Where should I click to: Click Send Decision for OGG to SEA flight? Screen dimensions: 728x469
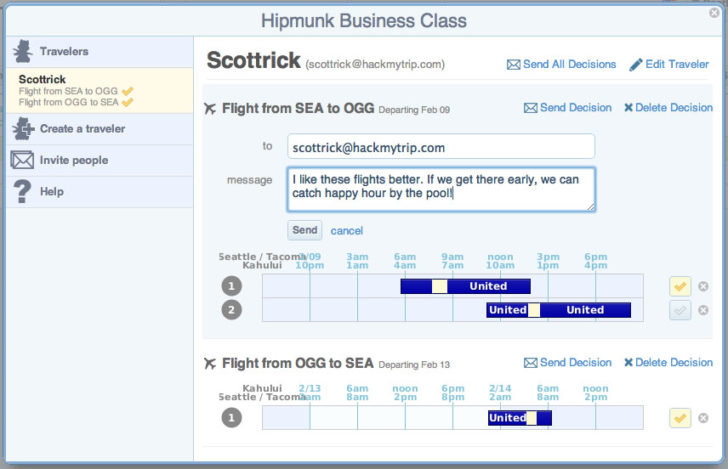pos(576,363)
